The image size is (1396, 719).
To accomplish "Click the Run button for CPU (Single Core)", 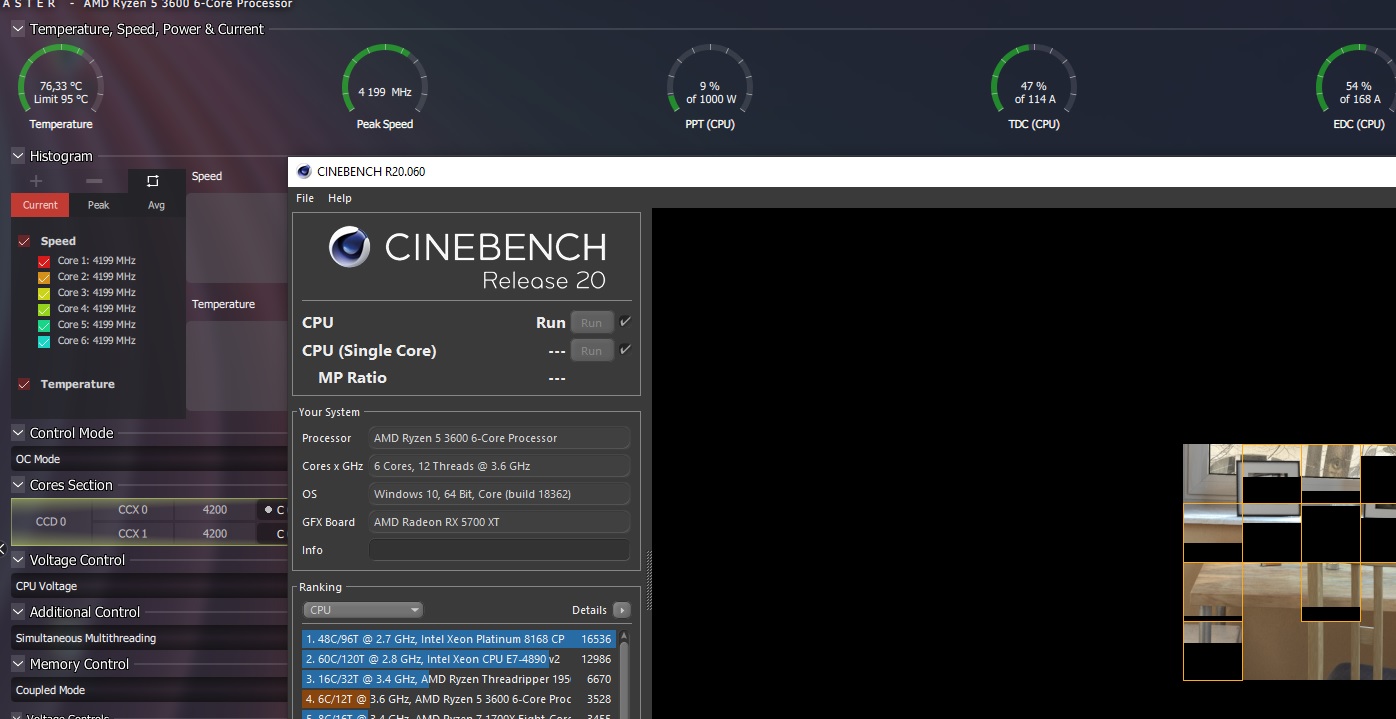I will point(592,351).
